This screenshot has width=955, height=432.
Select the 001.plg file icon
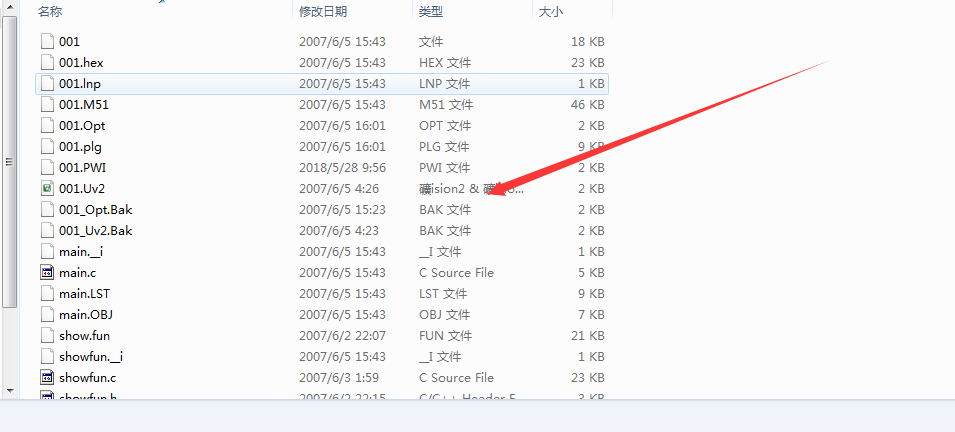pyautogui.click(x=48, y=146)
